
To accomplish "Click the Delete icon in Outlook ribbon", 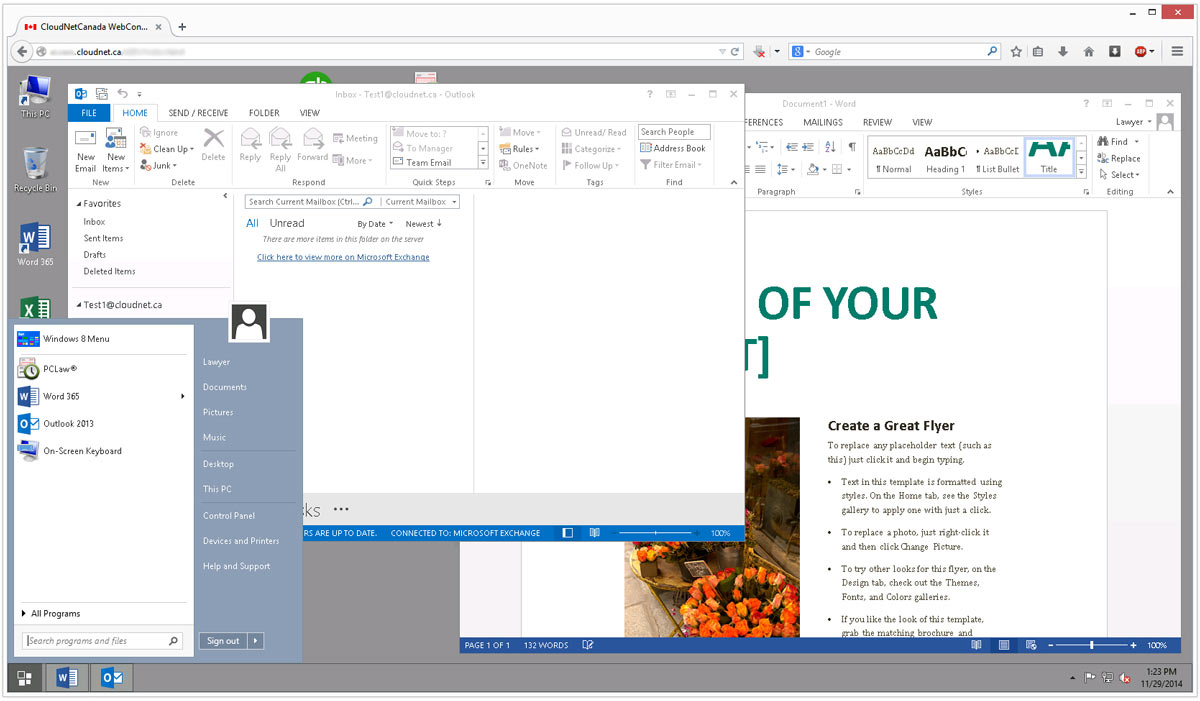I will click(213, 144).
